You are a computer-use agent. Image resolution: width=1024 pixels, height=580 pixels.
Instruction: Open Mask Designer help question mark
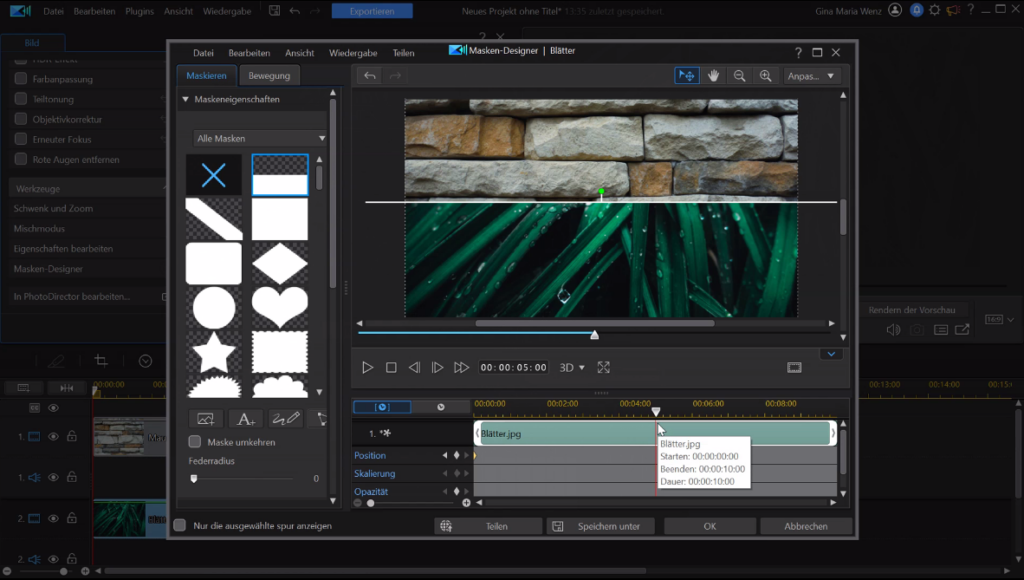click(x=798, y=52)
